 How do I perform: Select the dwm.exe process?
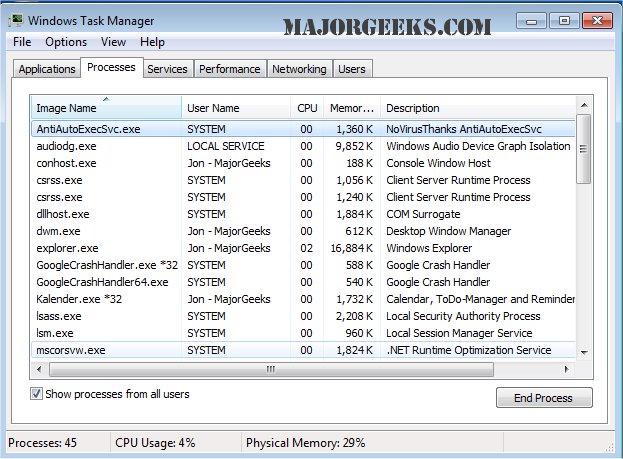tap(303, 231)
